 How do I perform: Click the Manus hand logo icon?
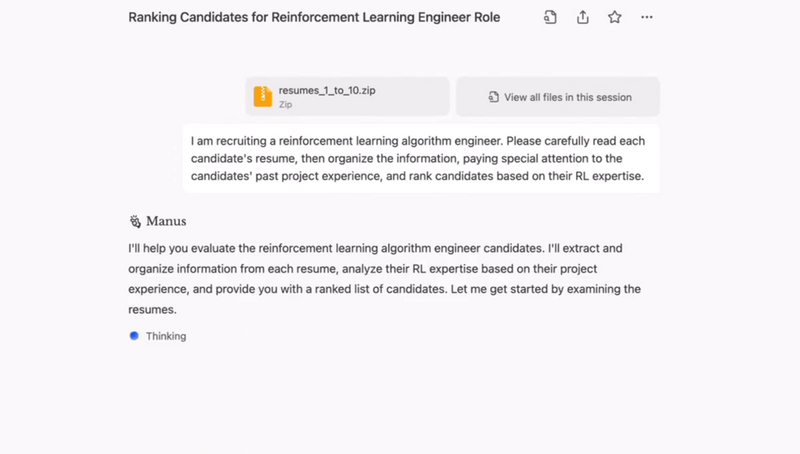pyautogui.click(x=135, y=221)
